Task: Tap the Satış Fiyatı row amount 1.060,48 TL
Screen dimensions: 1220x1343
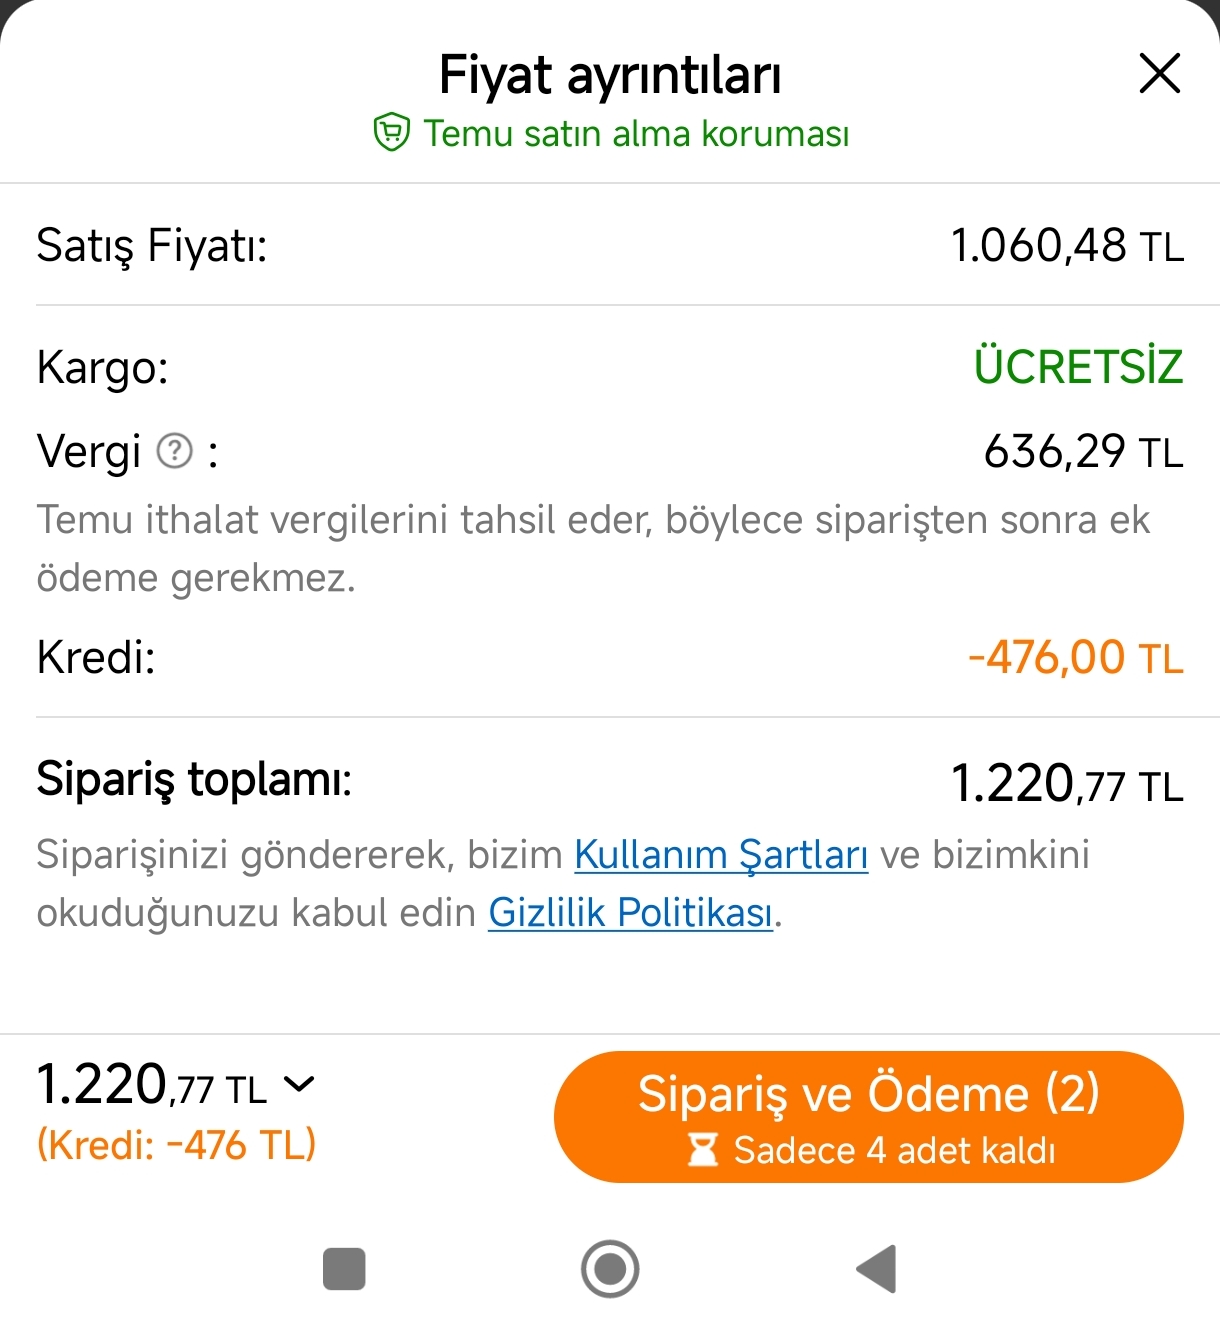Action: coord(1067,246)
